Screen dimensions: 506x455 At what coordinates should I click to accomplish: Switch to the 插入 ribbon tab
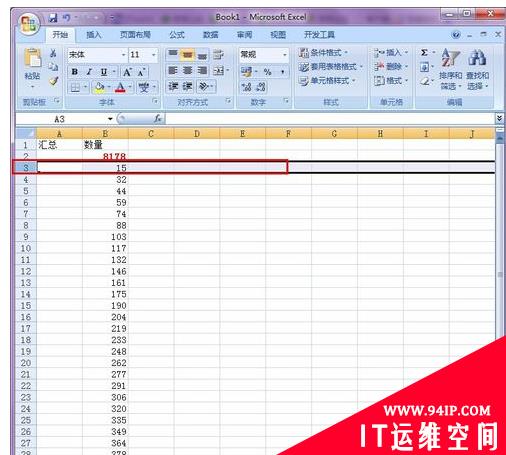coord(94,35)
